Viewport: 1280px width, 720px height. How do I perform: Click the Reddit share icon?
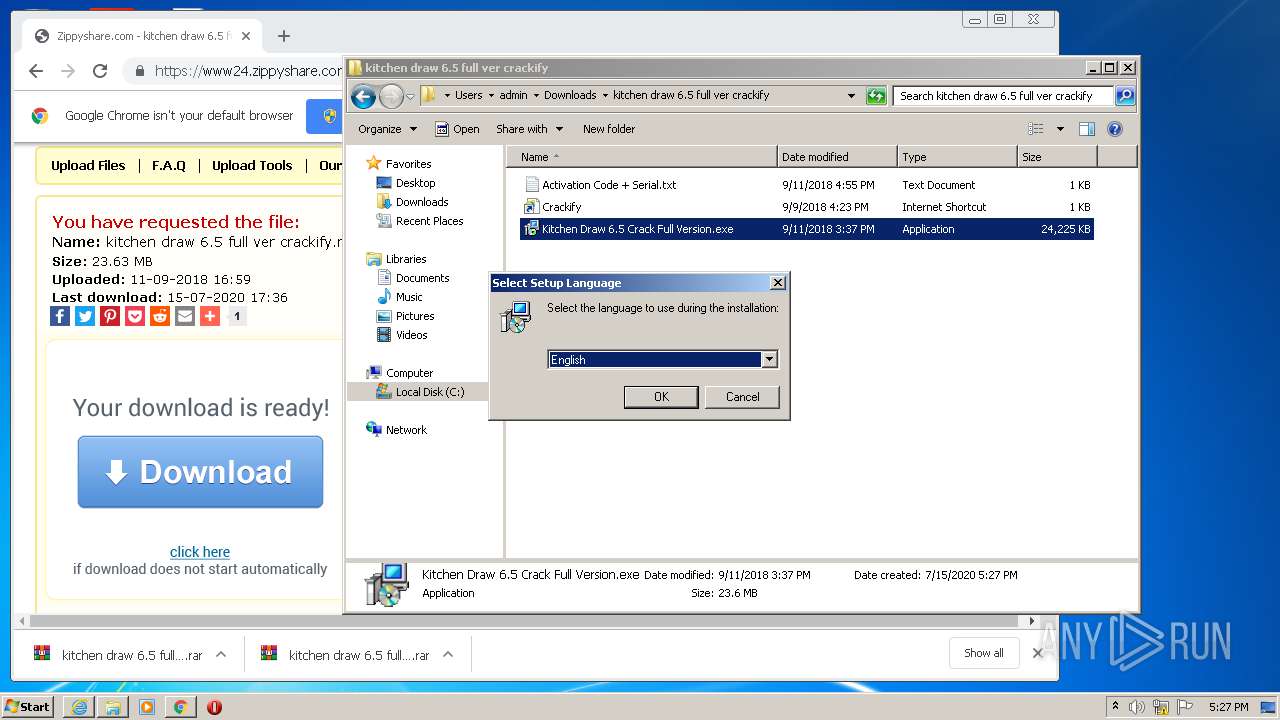point(160,316)
